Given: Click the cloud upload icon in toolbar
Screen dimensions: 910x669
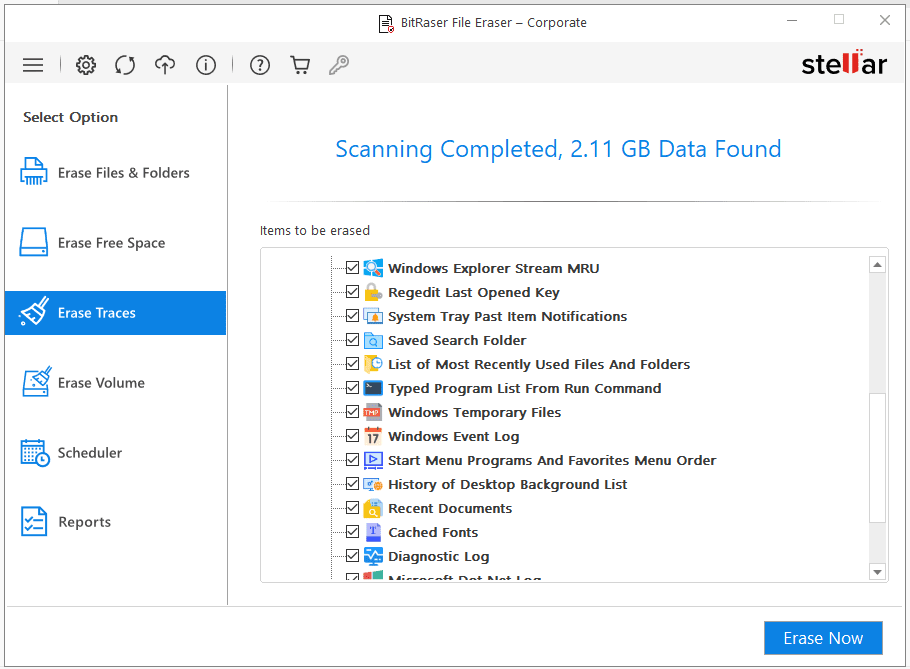Looking at the screenshot, I should tap(165, 64).
